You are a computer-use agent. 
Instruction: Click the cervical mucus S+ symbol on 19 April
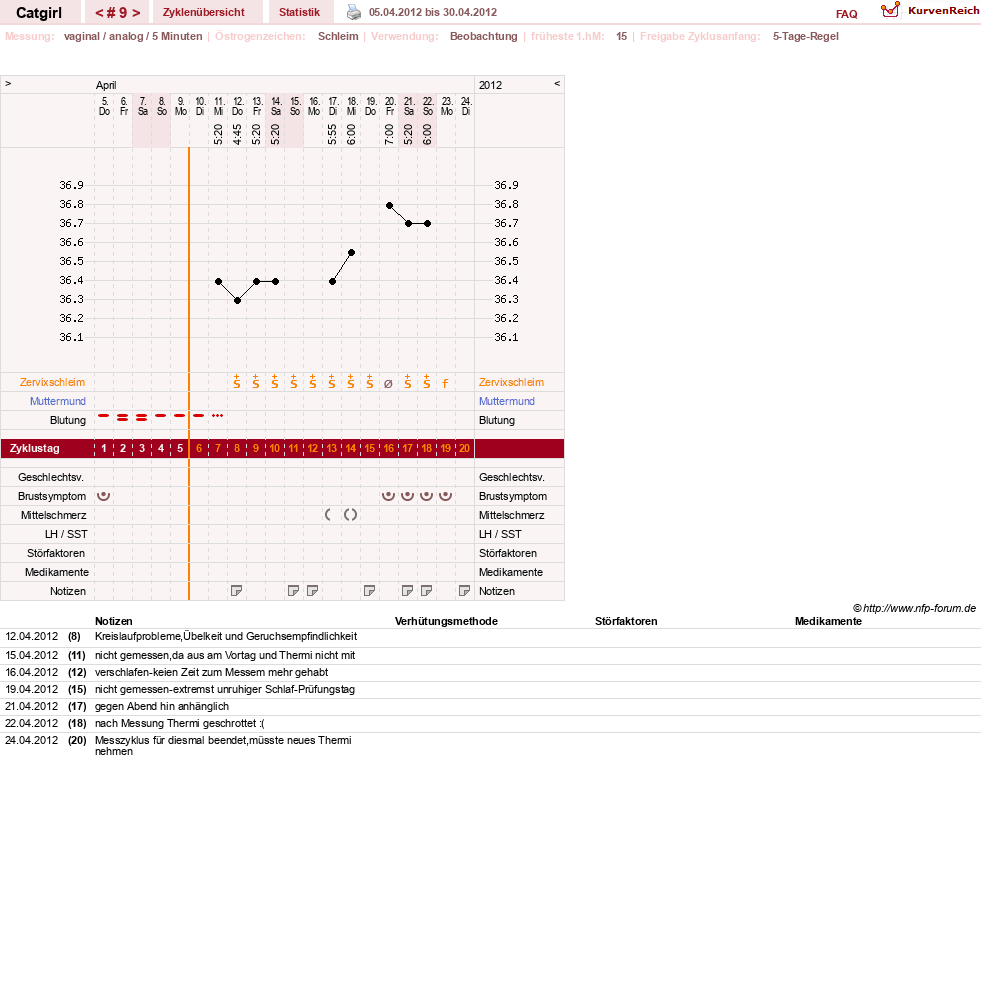[x=370, y=382]
